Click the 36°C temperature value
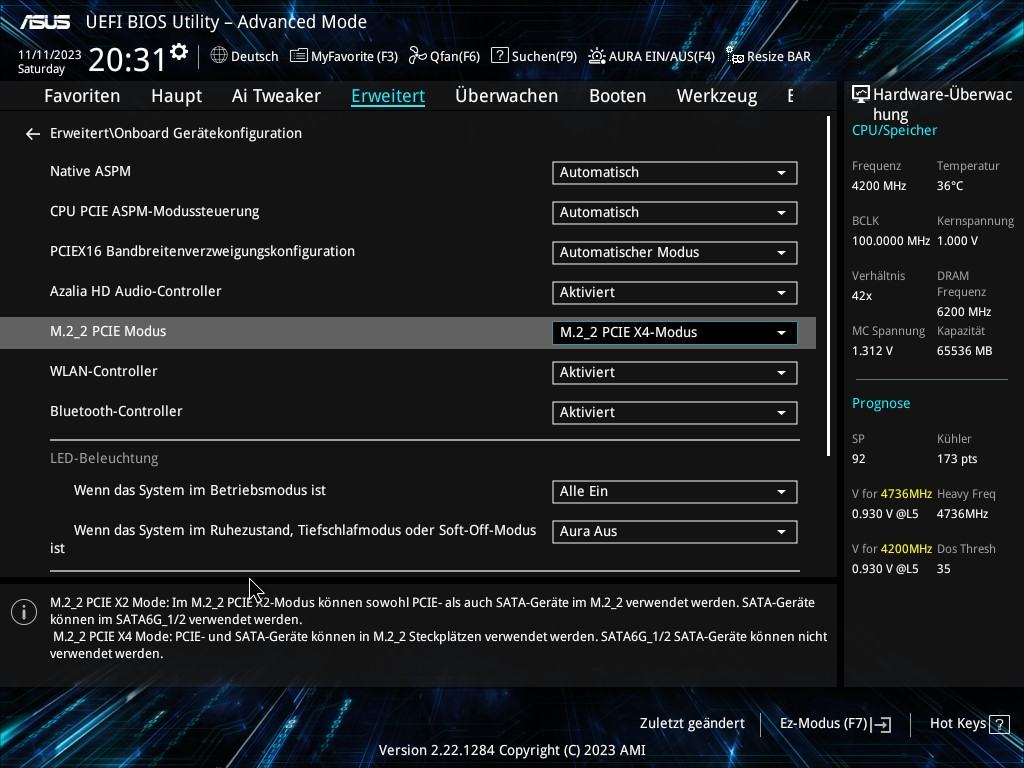This screenshot has height=768, width=1024. pos(950,186)
